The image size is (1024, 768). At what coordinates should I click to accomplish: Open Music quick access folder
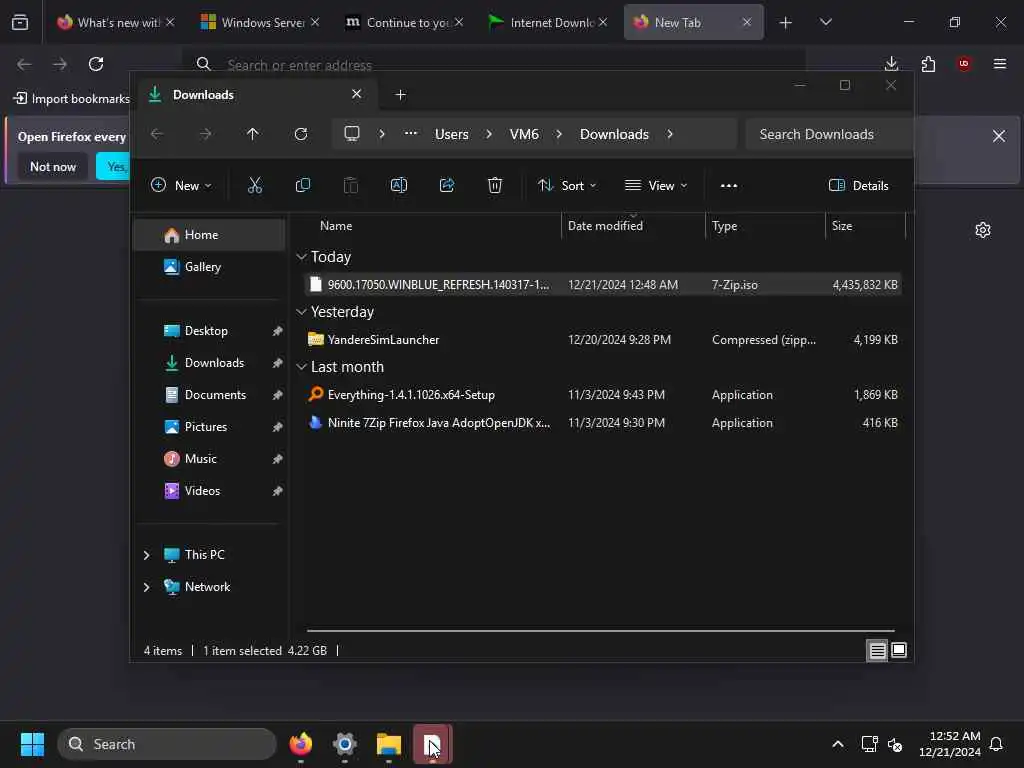click(209, 459)
